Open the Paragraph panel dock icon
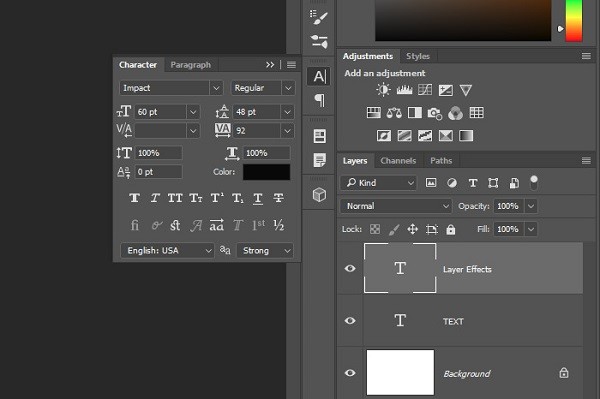This screenshot has width=600, height=399. pos(319,100)
